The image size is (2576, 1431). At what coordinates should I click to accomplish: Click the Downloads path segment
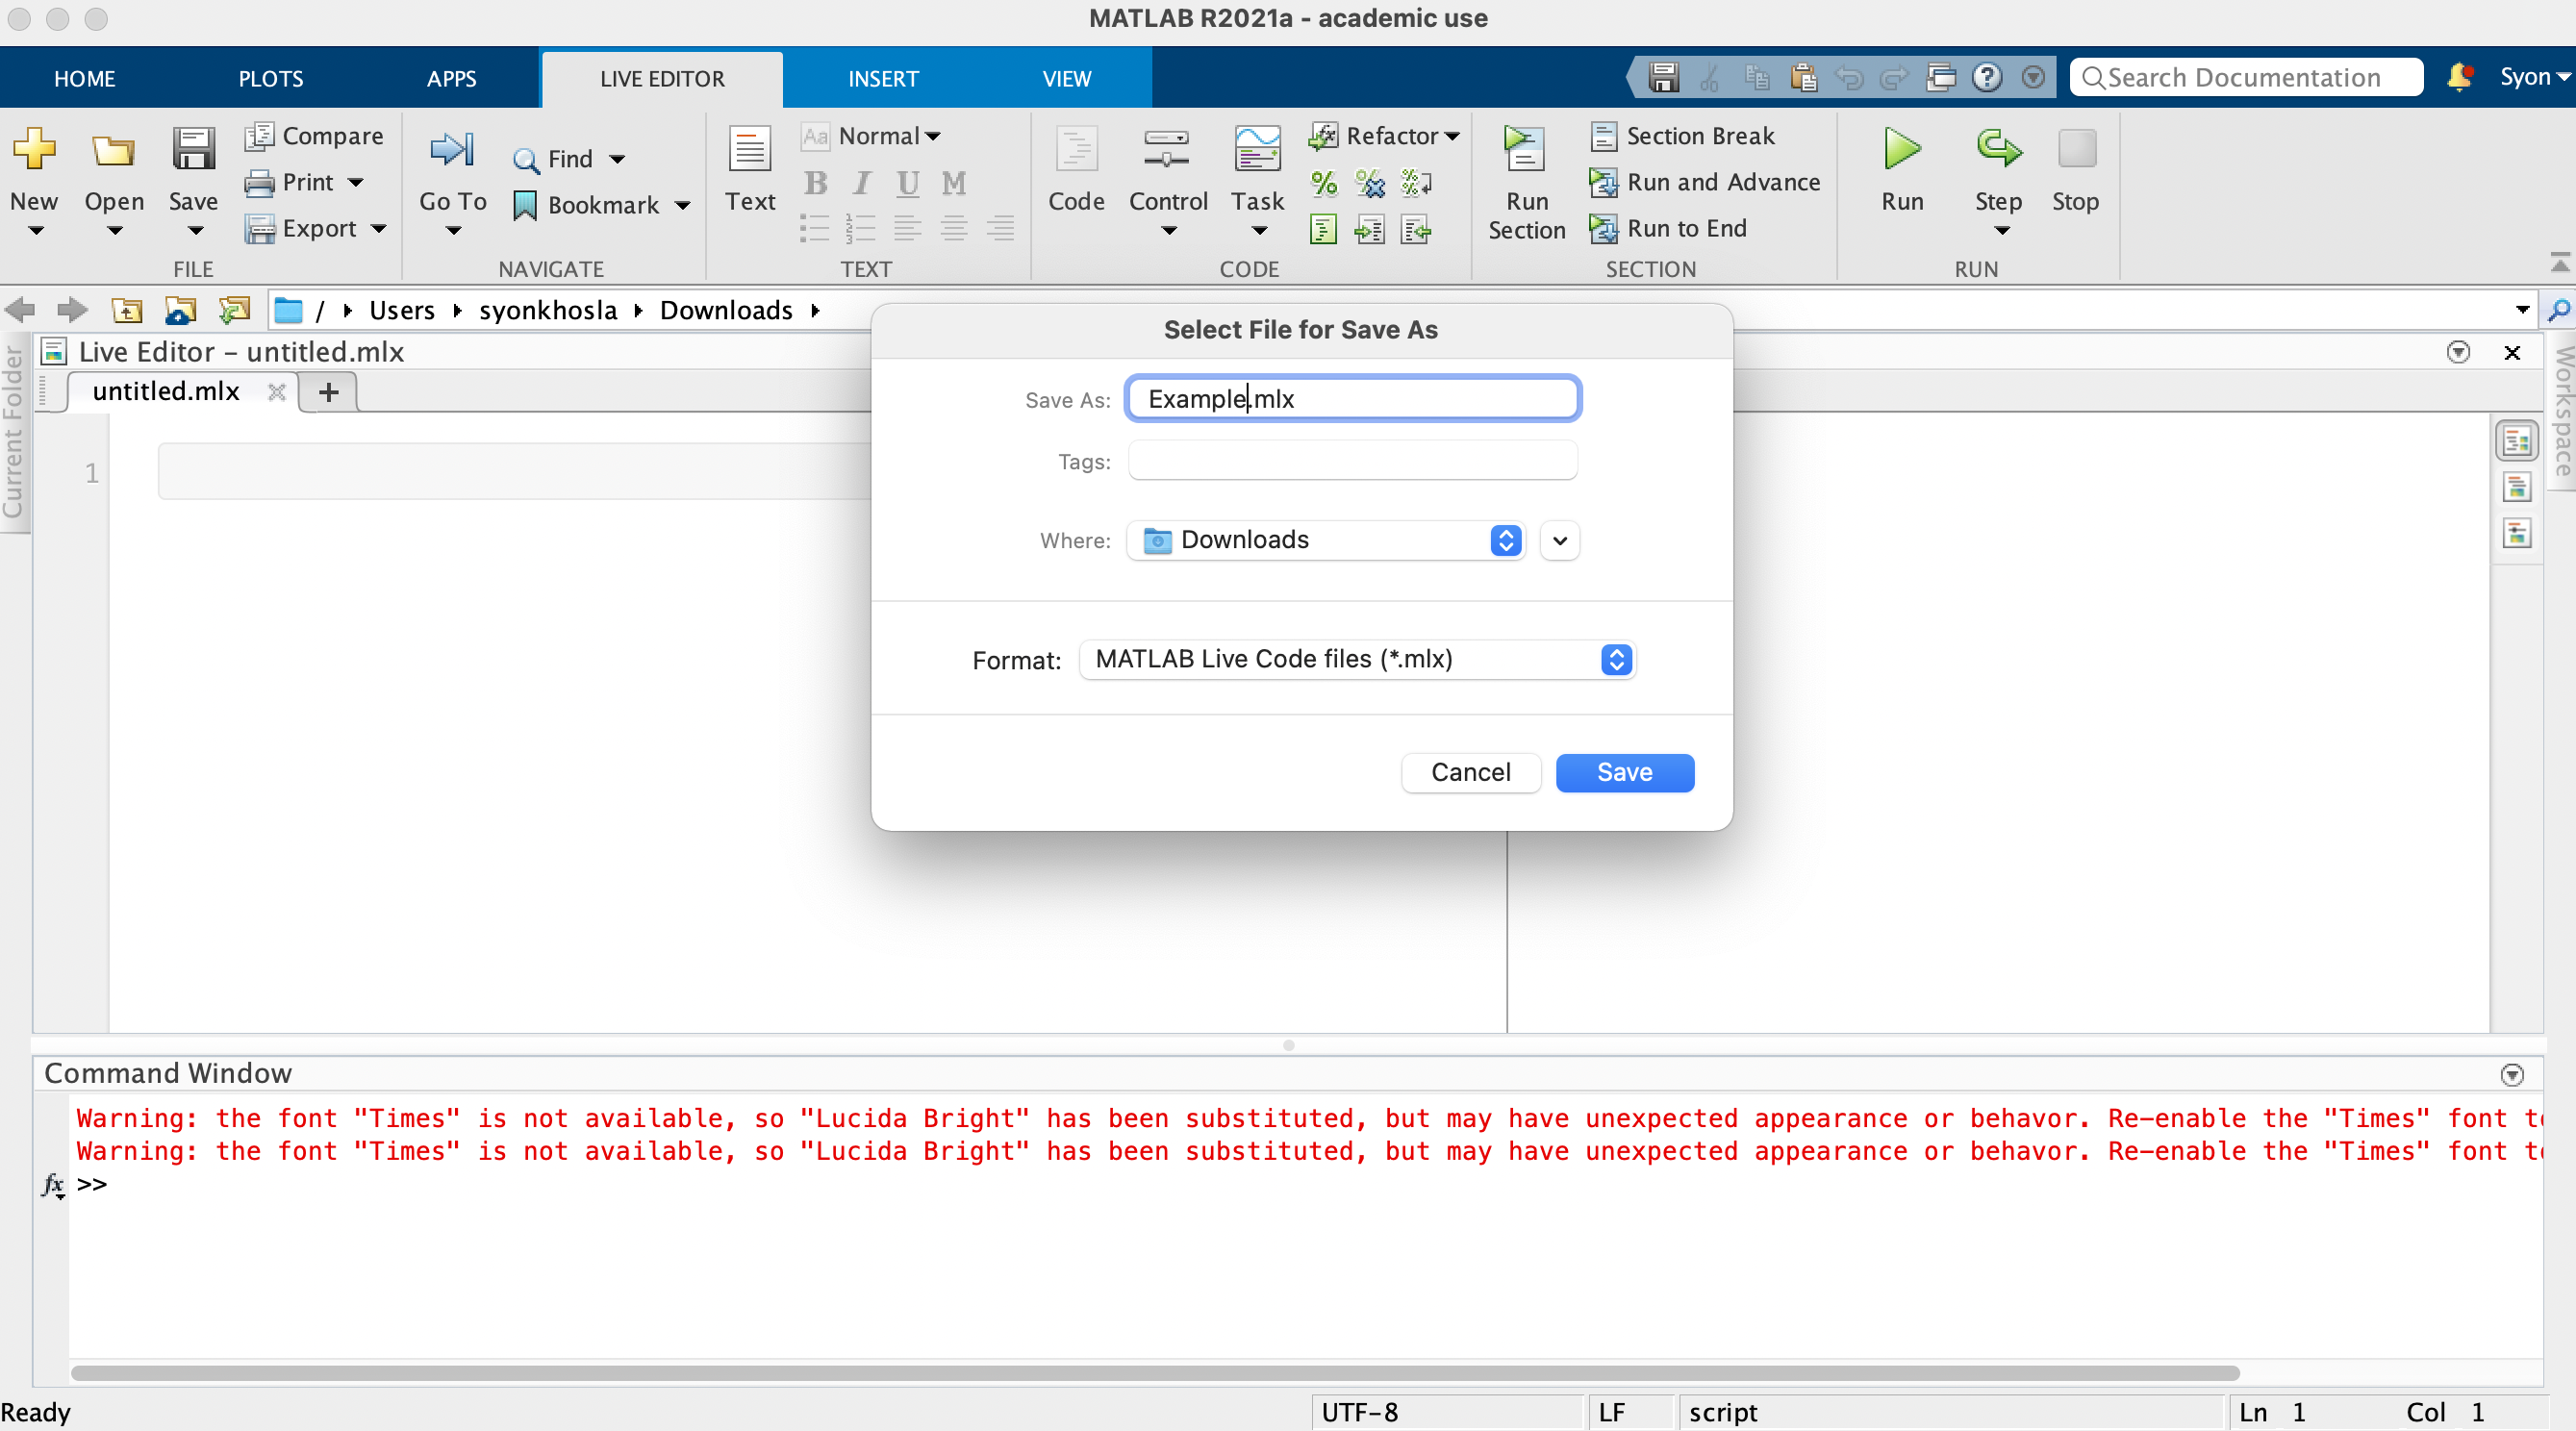coord(726,311)
